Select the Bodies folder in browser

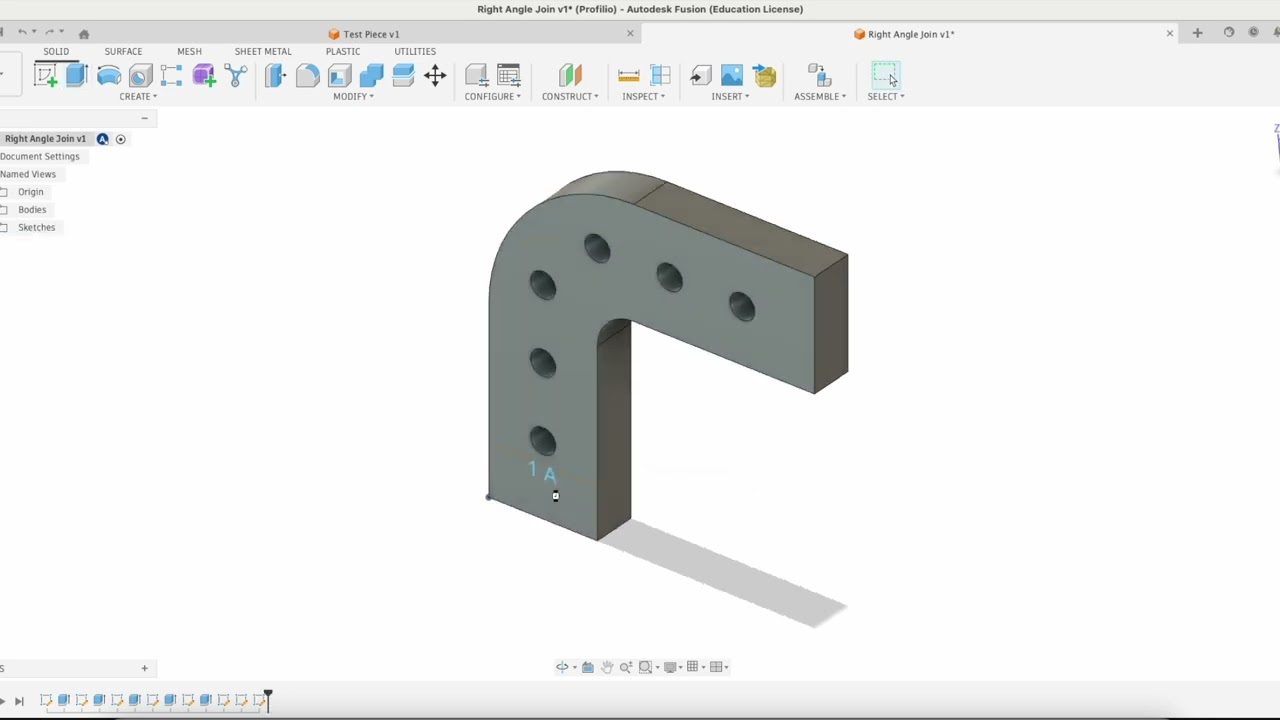32,210
